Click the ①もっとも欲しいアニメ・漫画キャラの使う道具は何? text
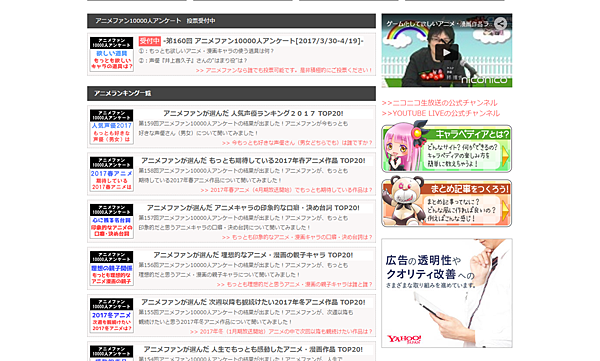Screen dimensions: 600x361 pos(207,51)
